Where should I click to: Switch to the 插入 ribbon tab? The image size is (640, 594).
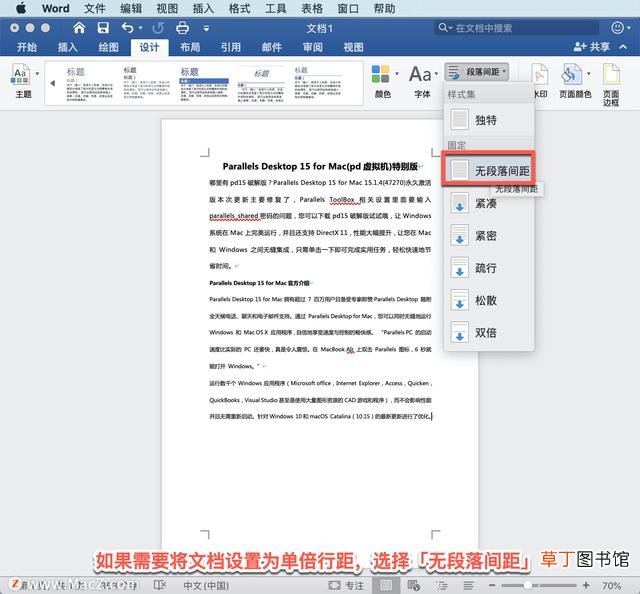[67, 47]
